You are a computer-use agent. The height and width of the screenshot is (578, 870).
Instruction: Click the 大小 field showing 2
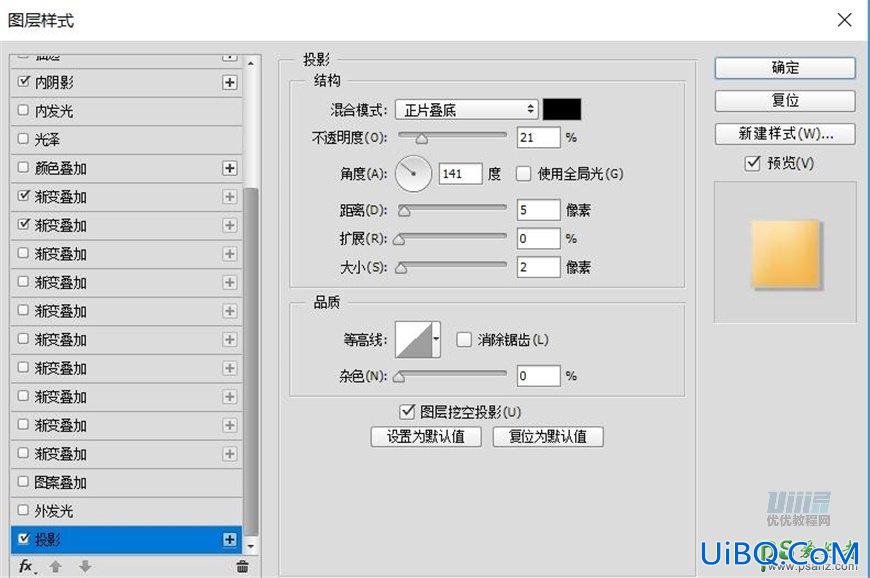[538, 267]
